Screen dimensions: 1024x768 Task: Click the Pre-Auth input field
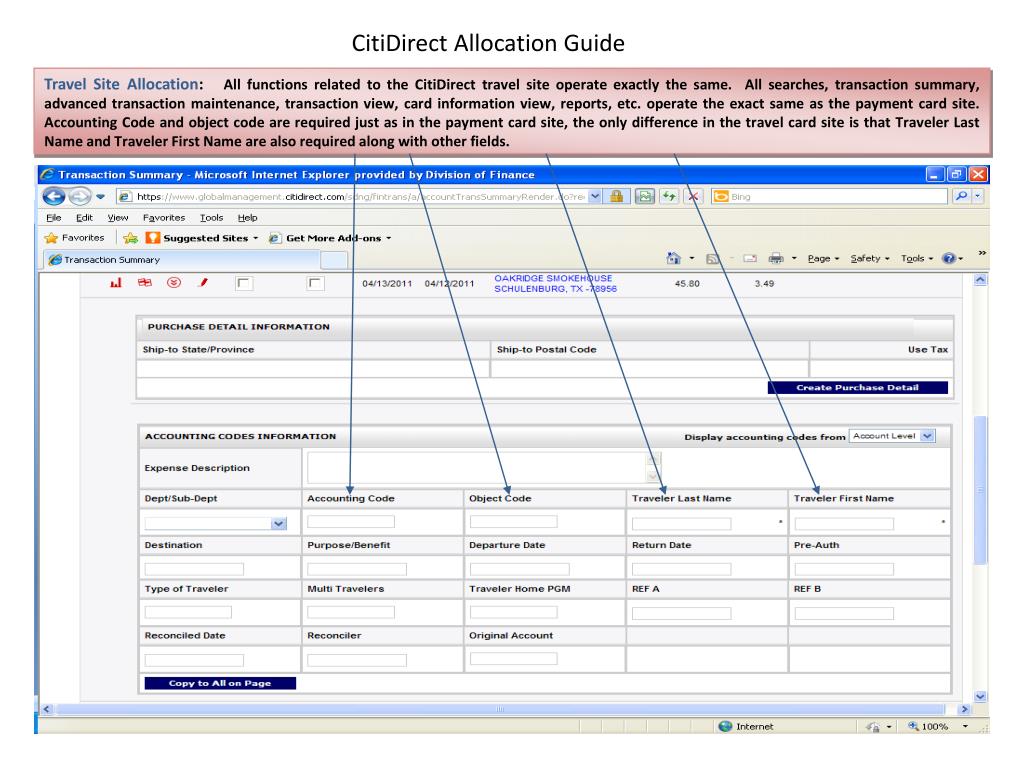pyautogui.click(x=844, y=569)
